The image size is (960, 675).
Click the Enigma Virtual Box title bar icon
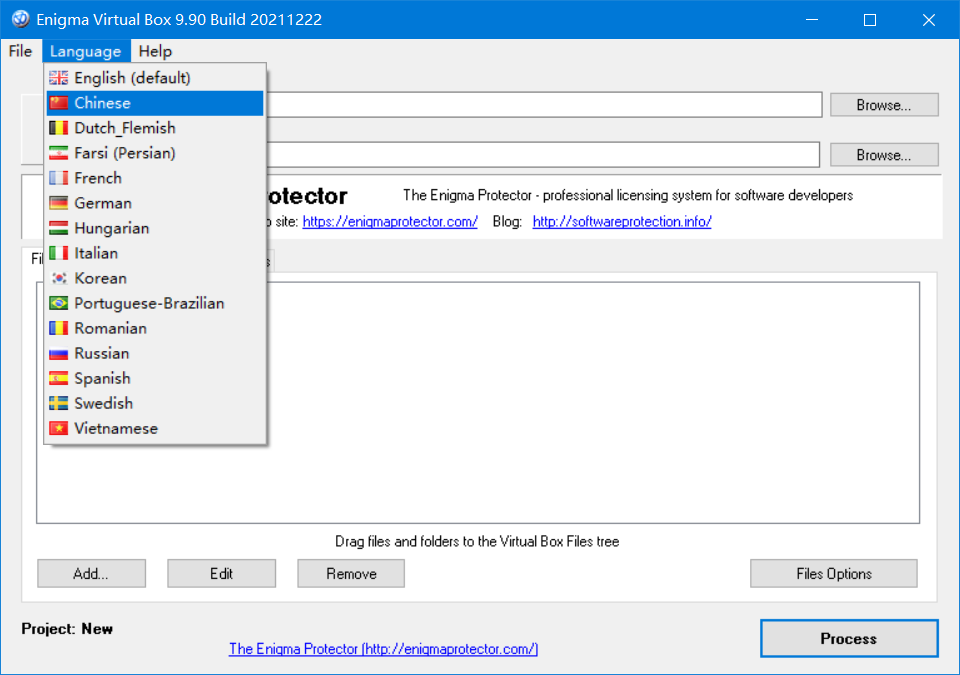click(19, 20)
